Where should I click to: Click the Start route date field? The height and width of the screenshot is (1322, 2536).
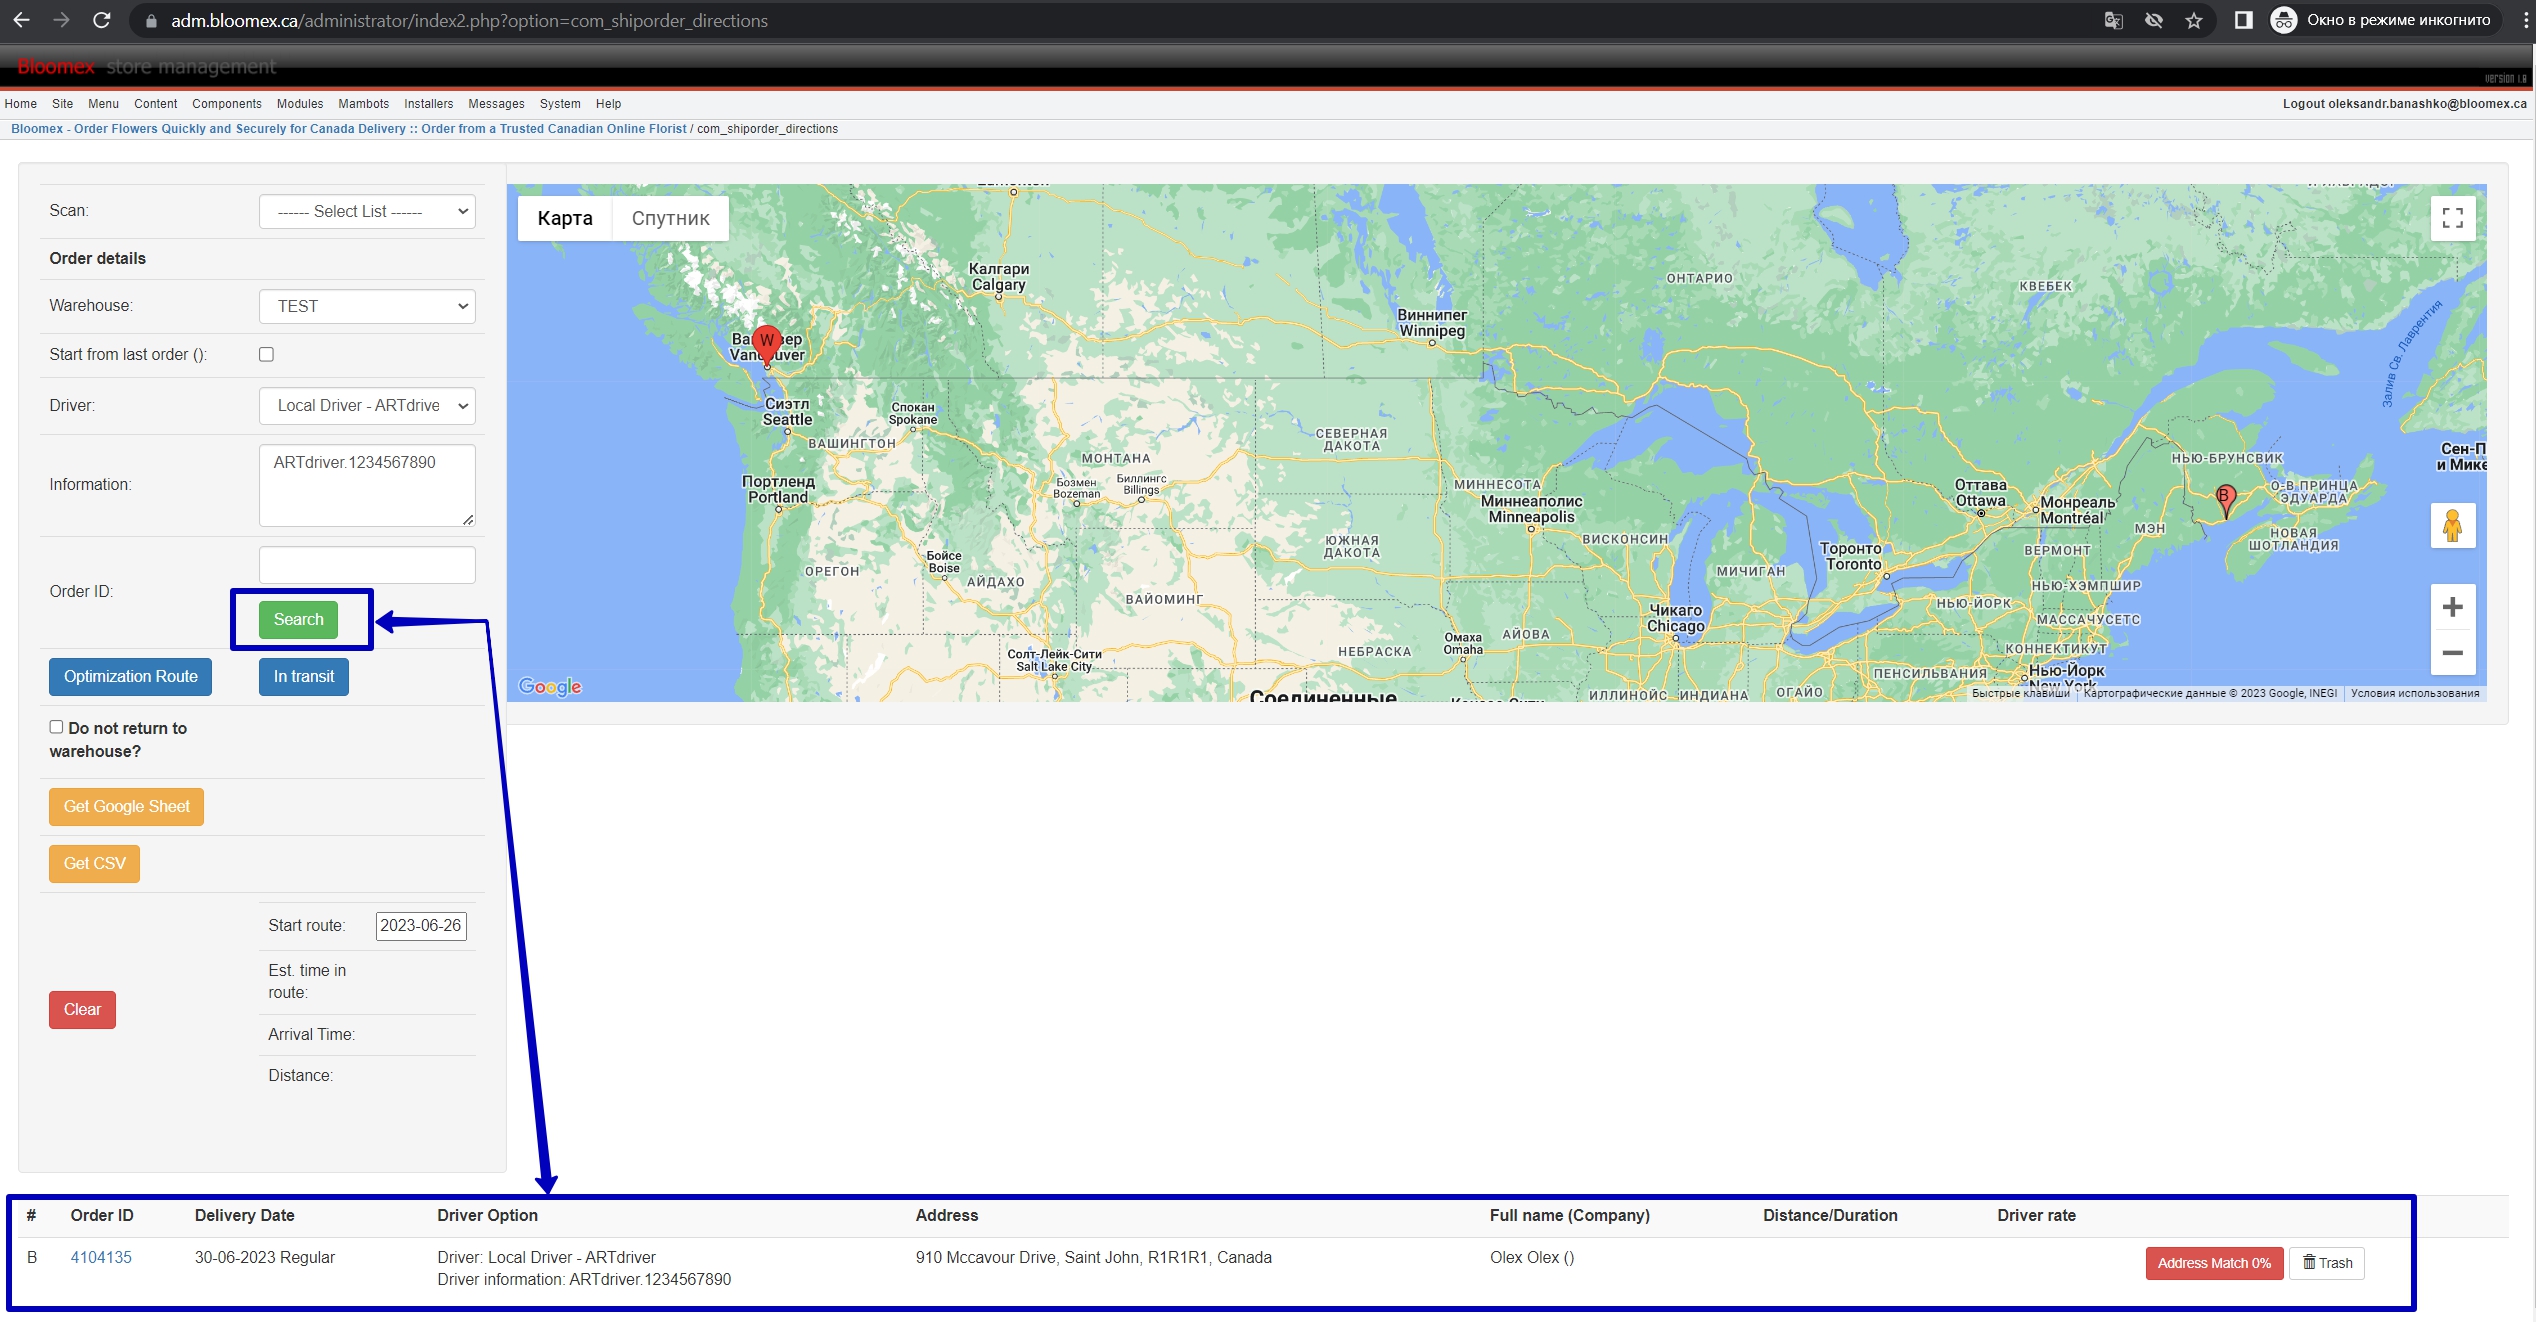(421, 925)
